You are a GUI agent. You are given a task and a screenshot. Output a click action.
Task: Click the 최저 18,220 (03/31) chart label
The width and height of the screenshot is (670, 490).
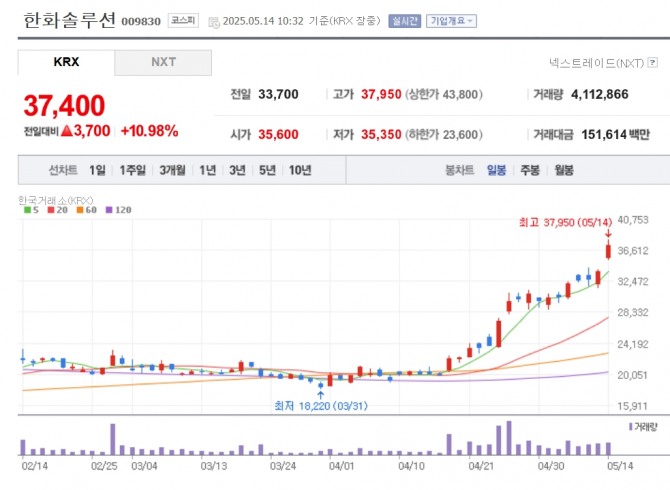tap(321, 405)
